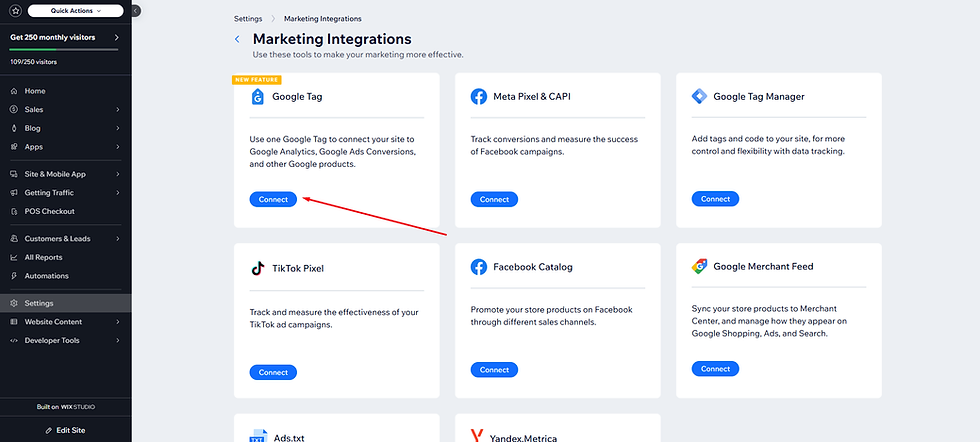This screenshot has width=980, height=442.
Task: Click the TikTok Pixel card title
Action: coord(298,269)
